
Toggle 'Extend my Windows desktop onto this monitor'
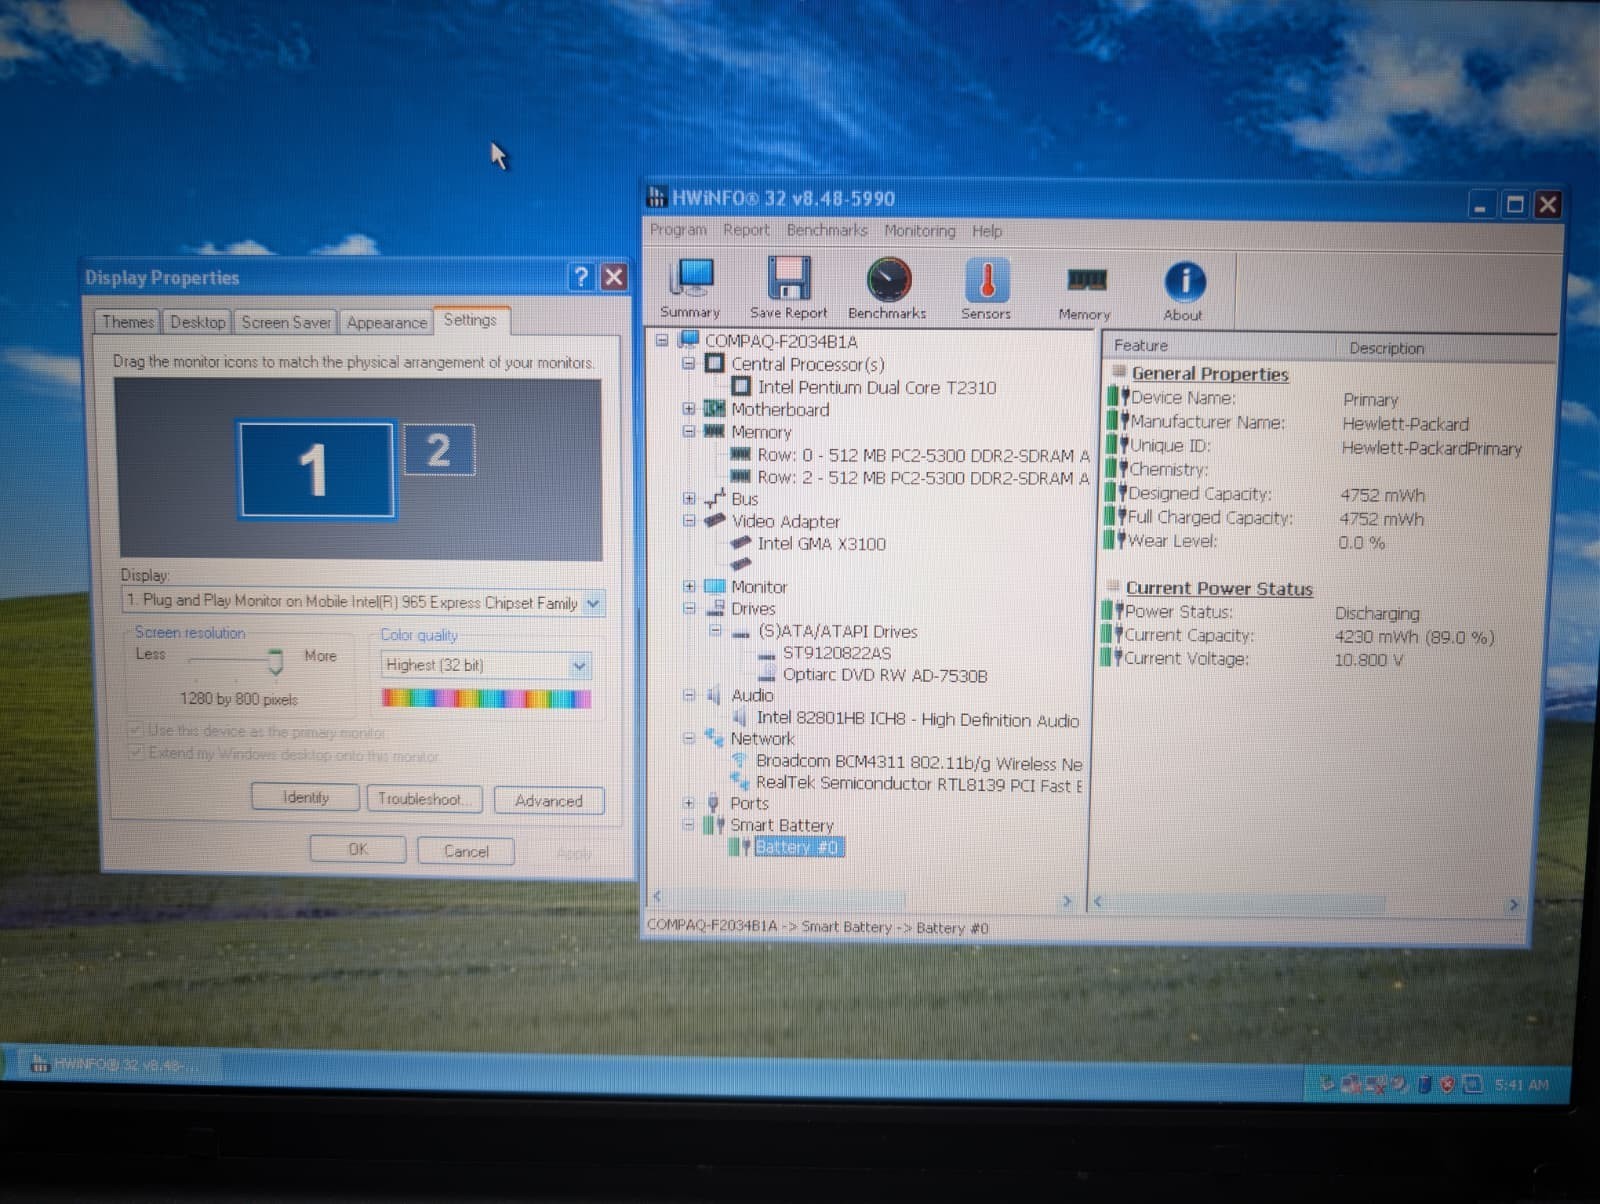[x=135, y=752]
